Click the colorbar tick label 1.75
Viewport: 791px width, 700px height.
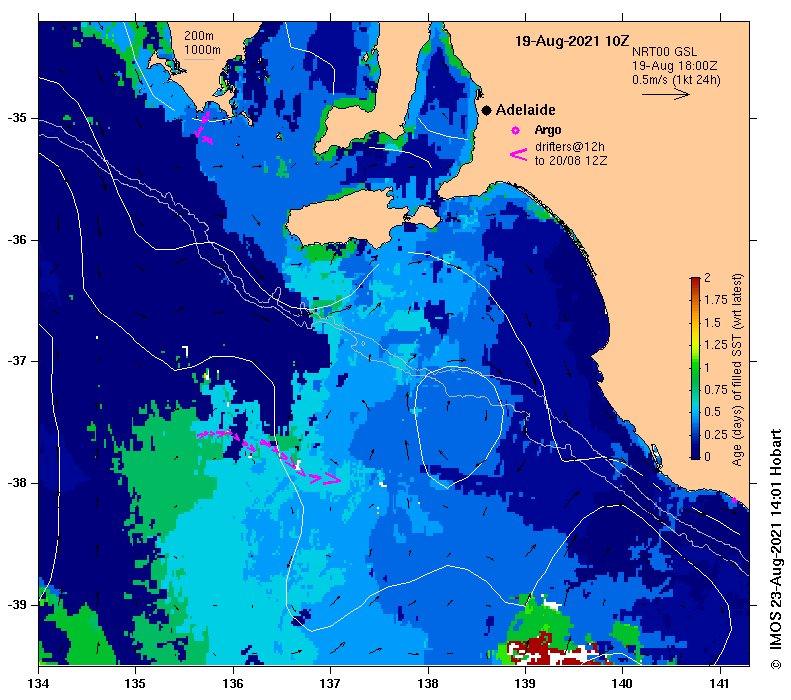click(716, 300)
